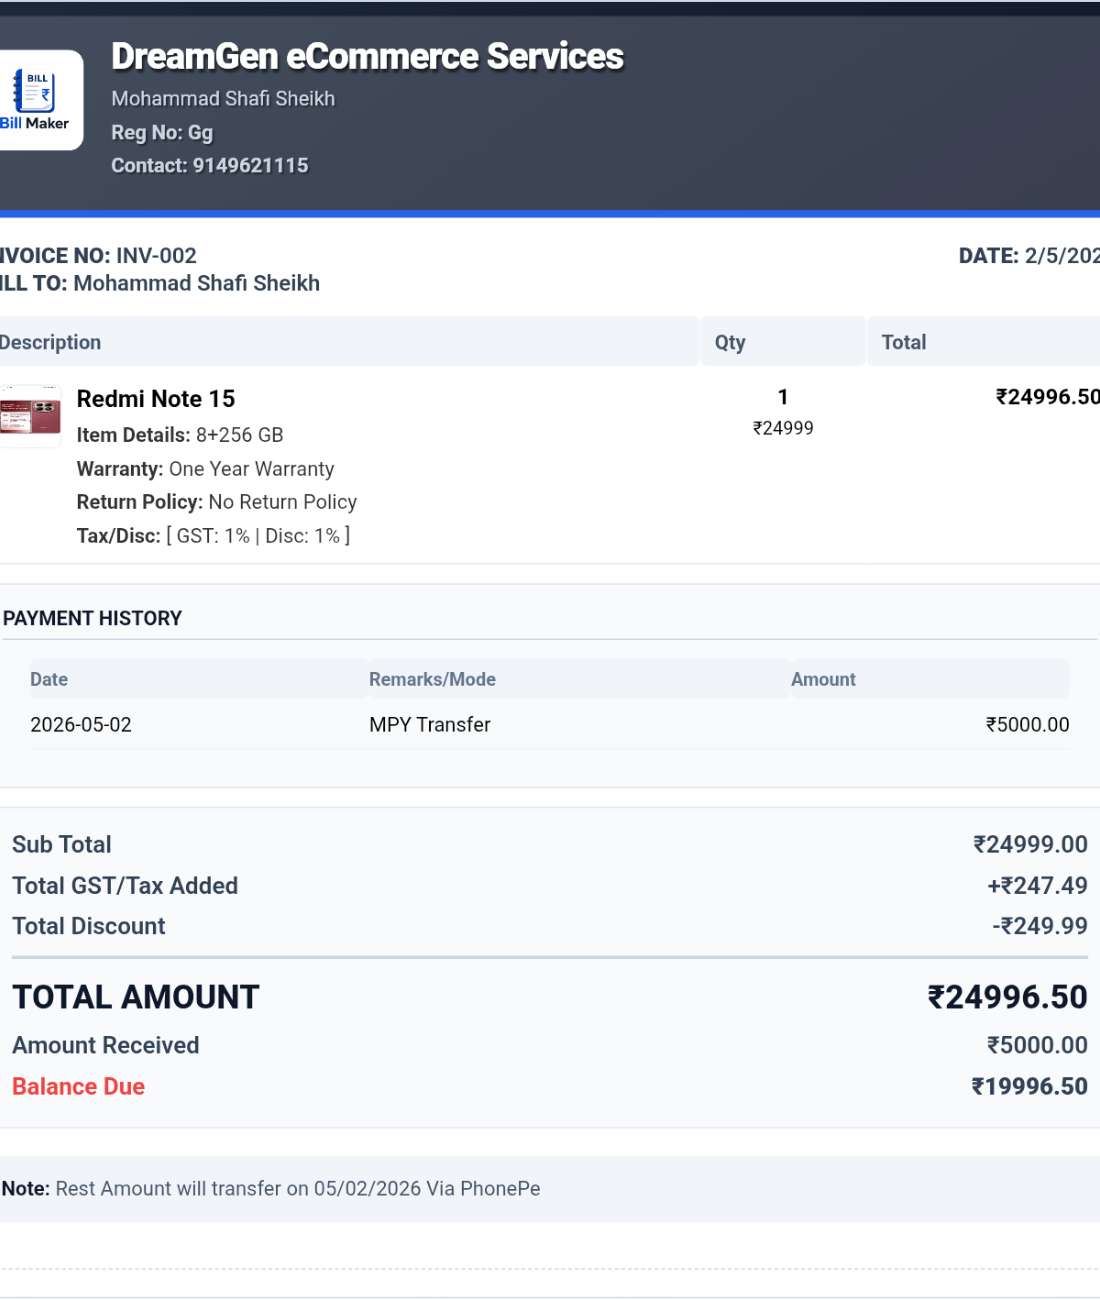Select the Redmi Note 15 item name
The height and width of the screenshot is (1300, 1100).
[x=156, y=399]
